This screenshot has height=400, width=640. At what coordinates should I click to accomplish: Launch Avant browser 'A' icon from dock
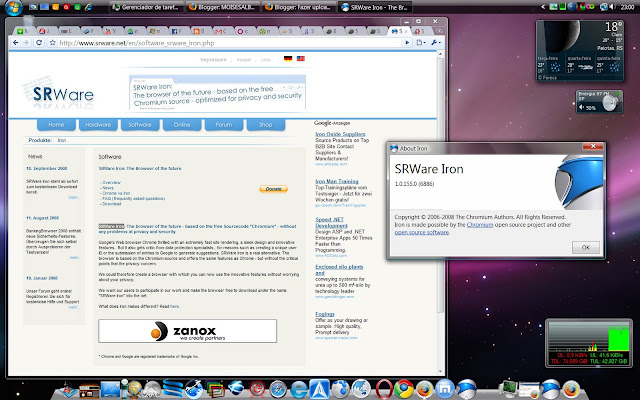pos(319,389)
